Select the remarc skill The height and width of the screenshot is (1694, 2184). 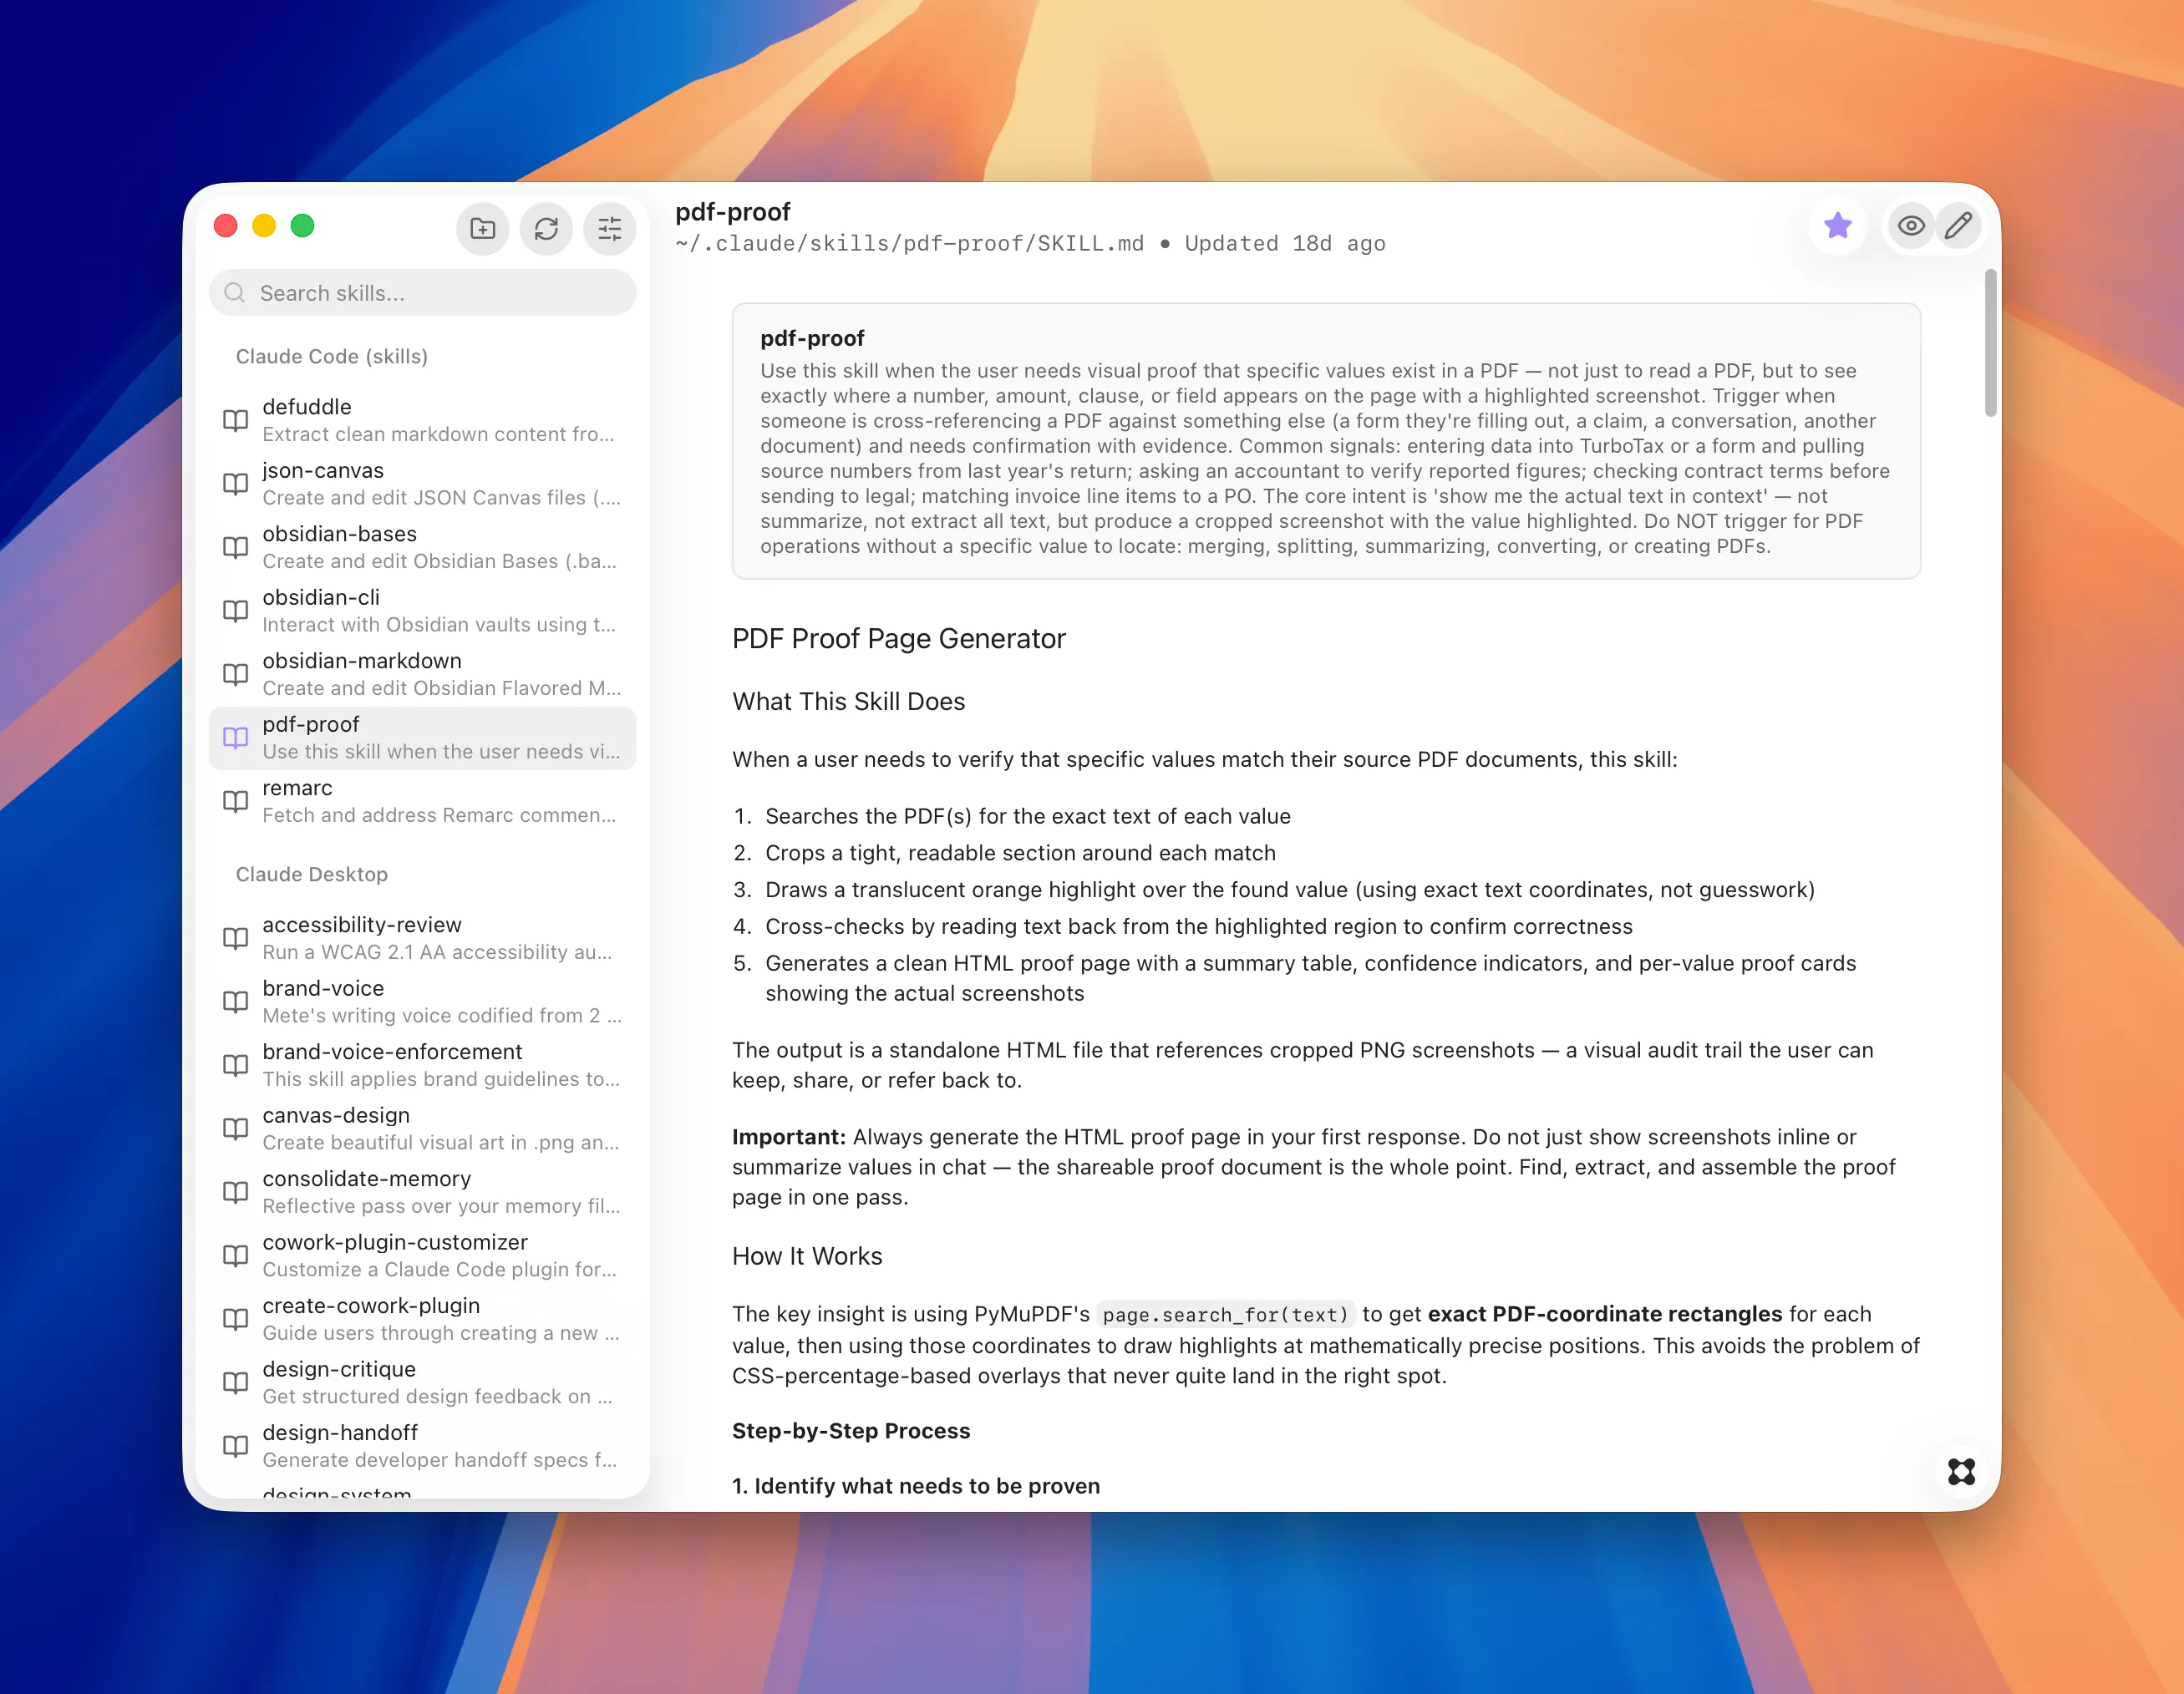click(x=423, y=801)
